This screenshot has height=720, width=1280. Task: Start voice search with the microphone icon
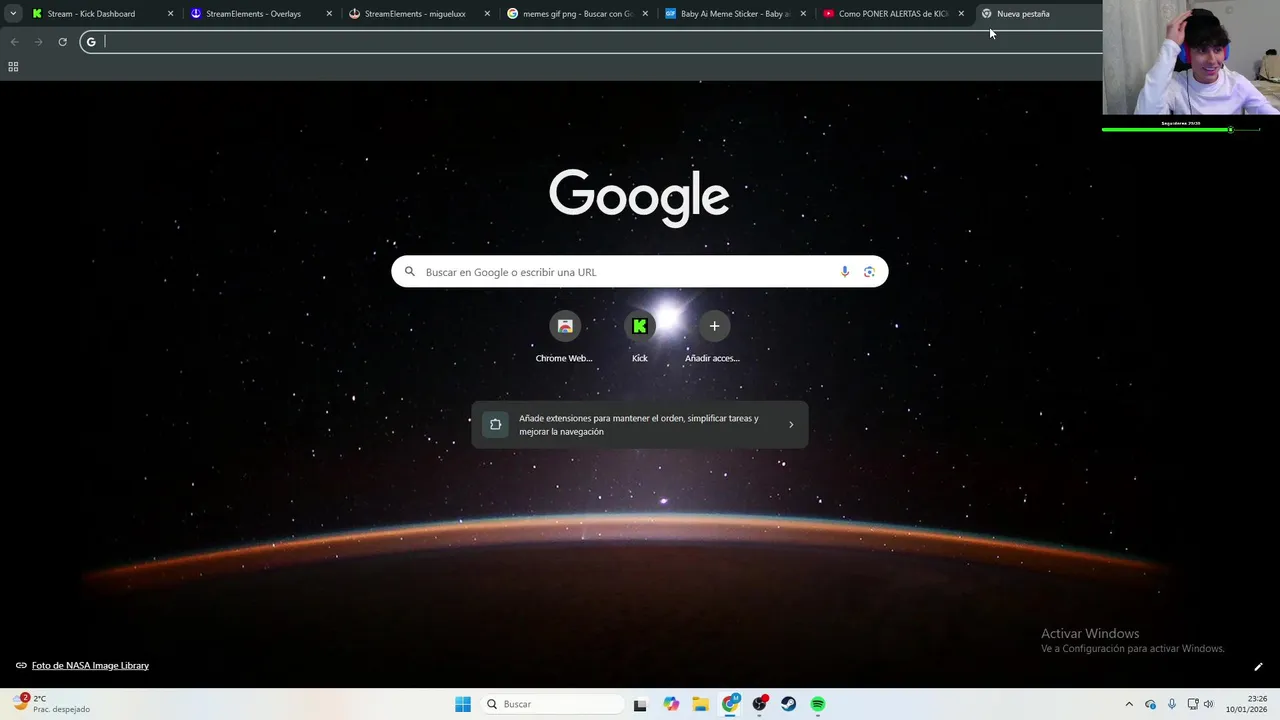(845, 272)
